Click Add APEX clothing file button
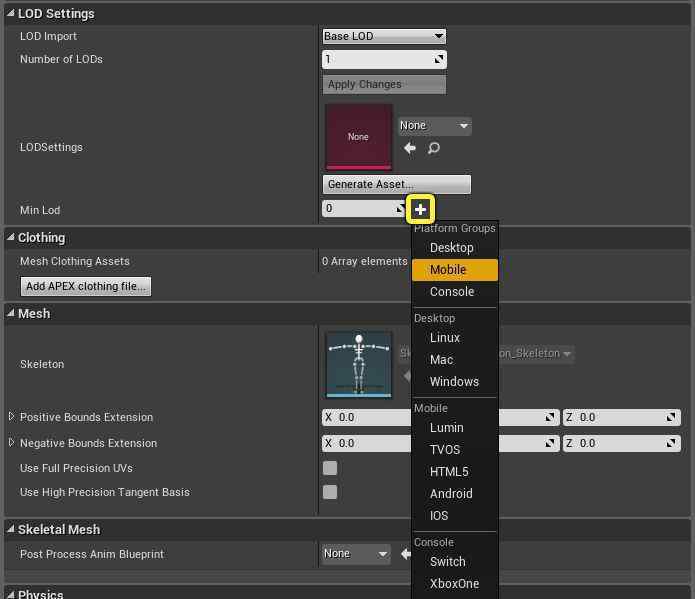Viewport: 695px width, 599px height. click(x=86, y=286)
